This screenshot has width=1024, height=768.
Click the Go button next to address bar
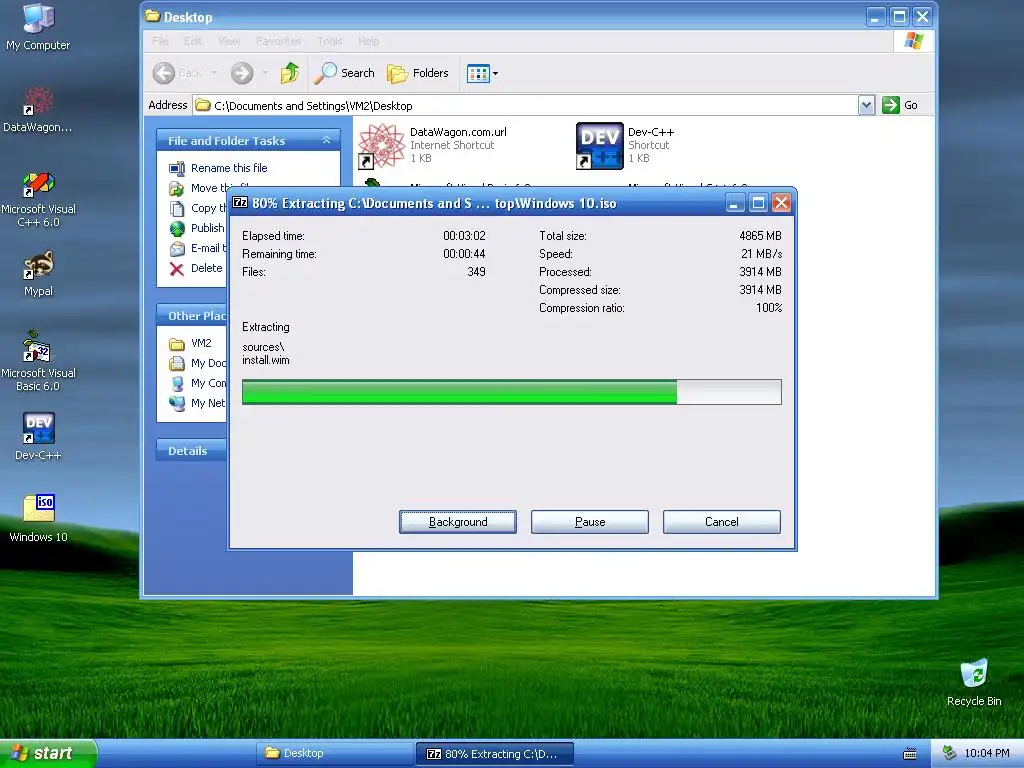pyautogui.click(x=900, y=105)
